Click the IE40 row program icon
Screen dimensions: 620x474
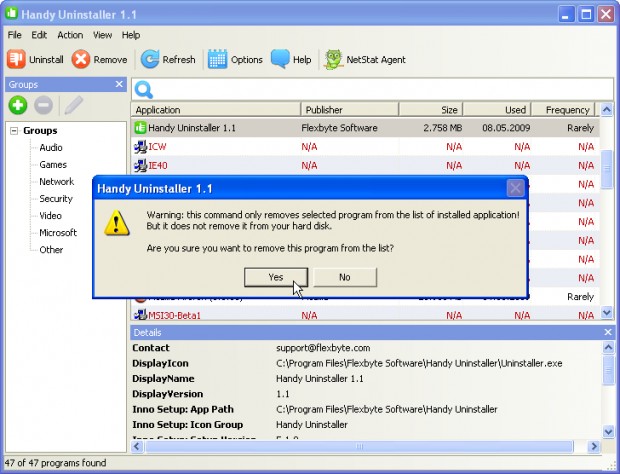coord(140,165)
